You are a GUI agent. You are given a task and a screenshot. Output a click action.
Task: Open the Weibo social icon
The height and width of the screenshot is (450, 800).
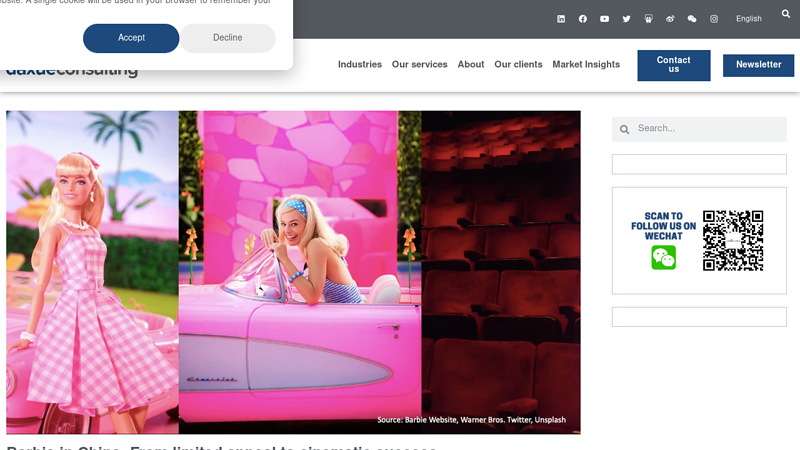click(x=670, y=19)
